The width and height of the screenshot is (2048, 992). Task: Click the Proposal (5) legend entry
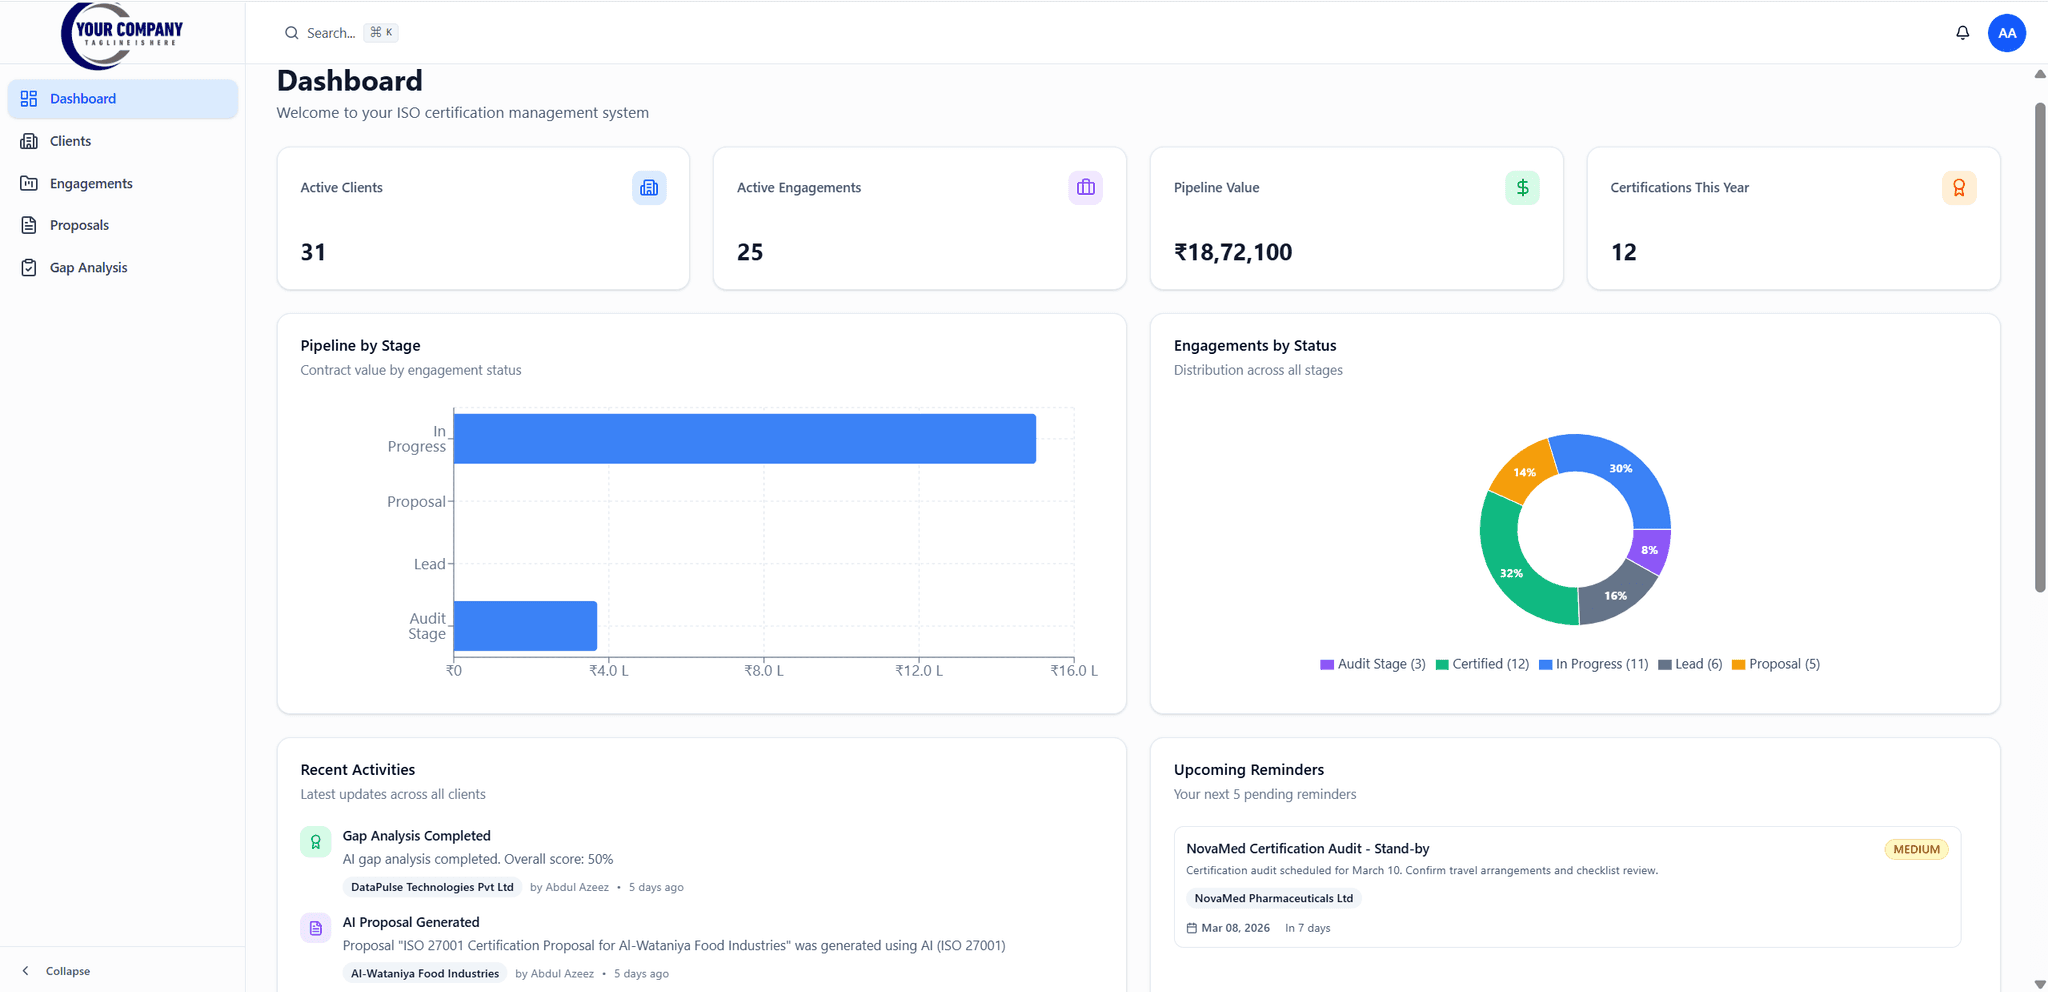[x=1776, y=664]
